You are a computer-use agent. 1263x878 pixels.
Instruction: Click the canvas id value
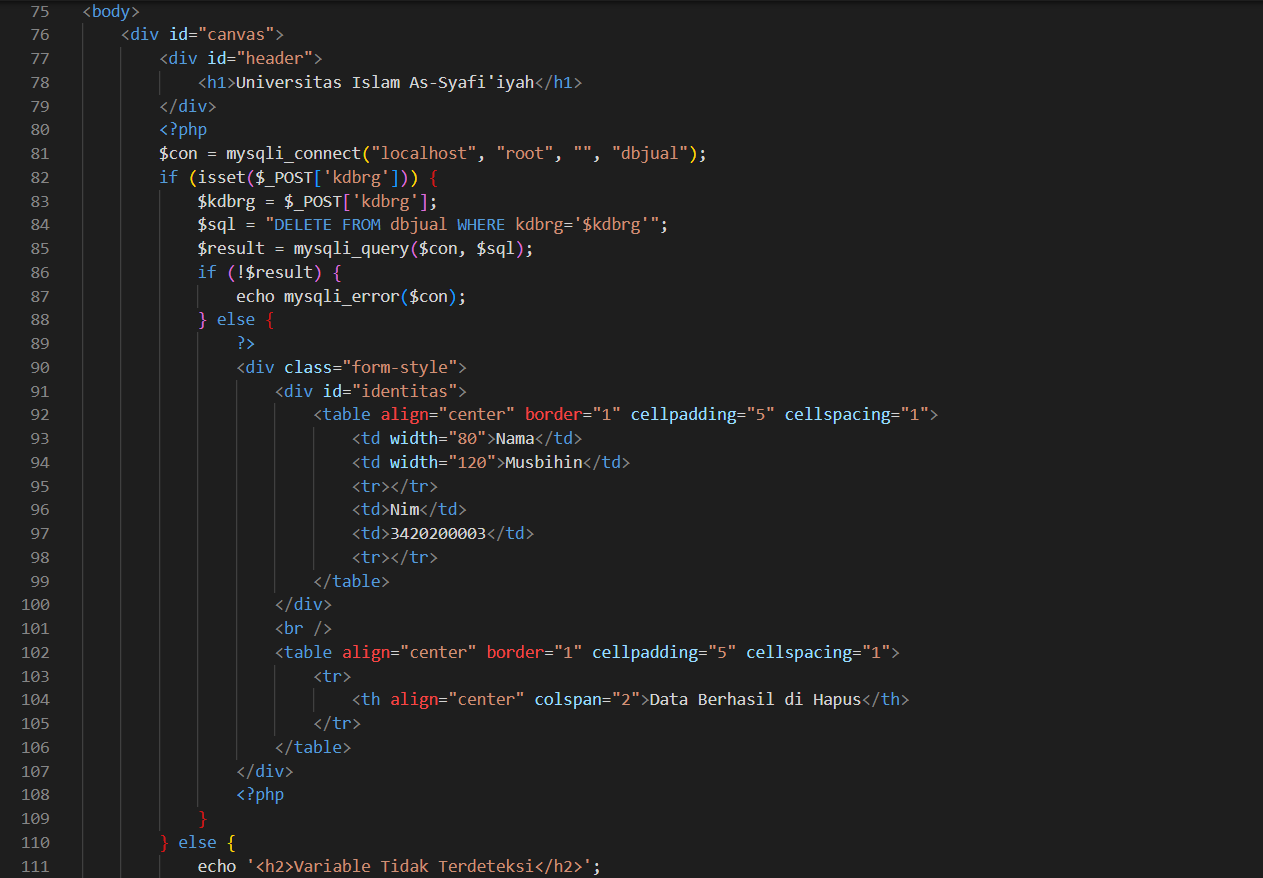(x=236, y=35)
